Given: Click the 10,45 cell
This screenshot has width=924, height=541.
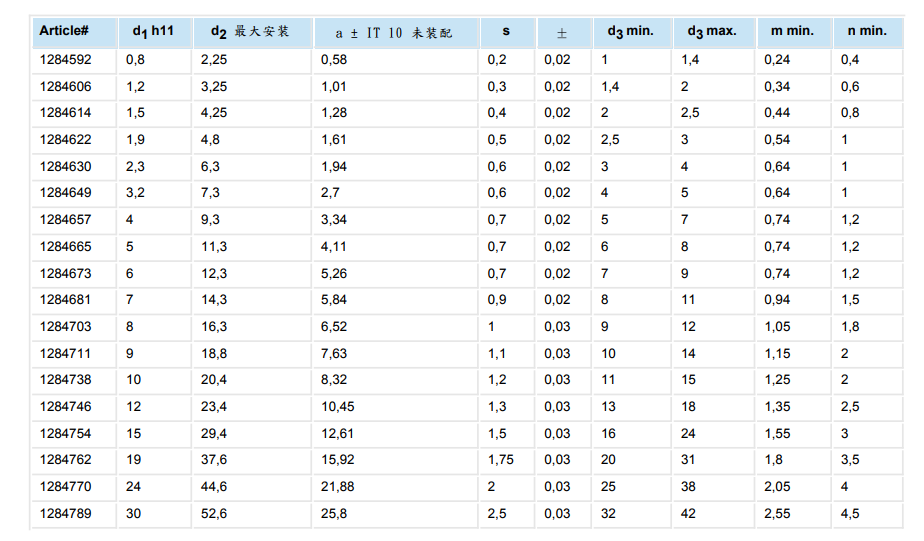Looking at the screenshot, I should click(337, 407).
